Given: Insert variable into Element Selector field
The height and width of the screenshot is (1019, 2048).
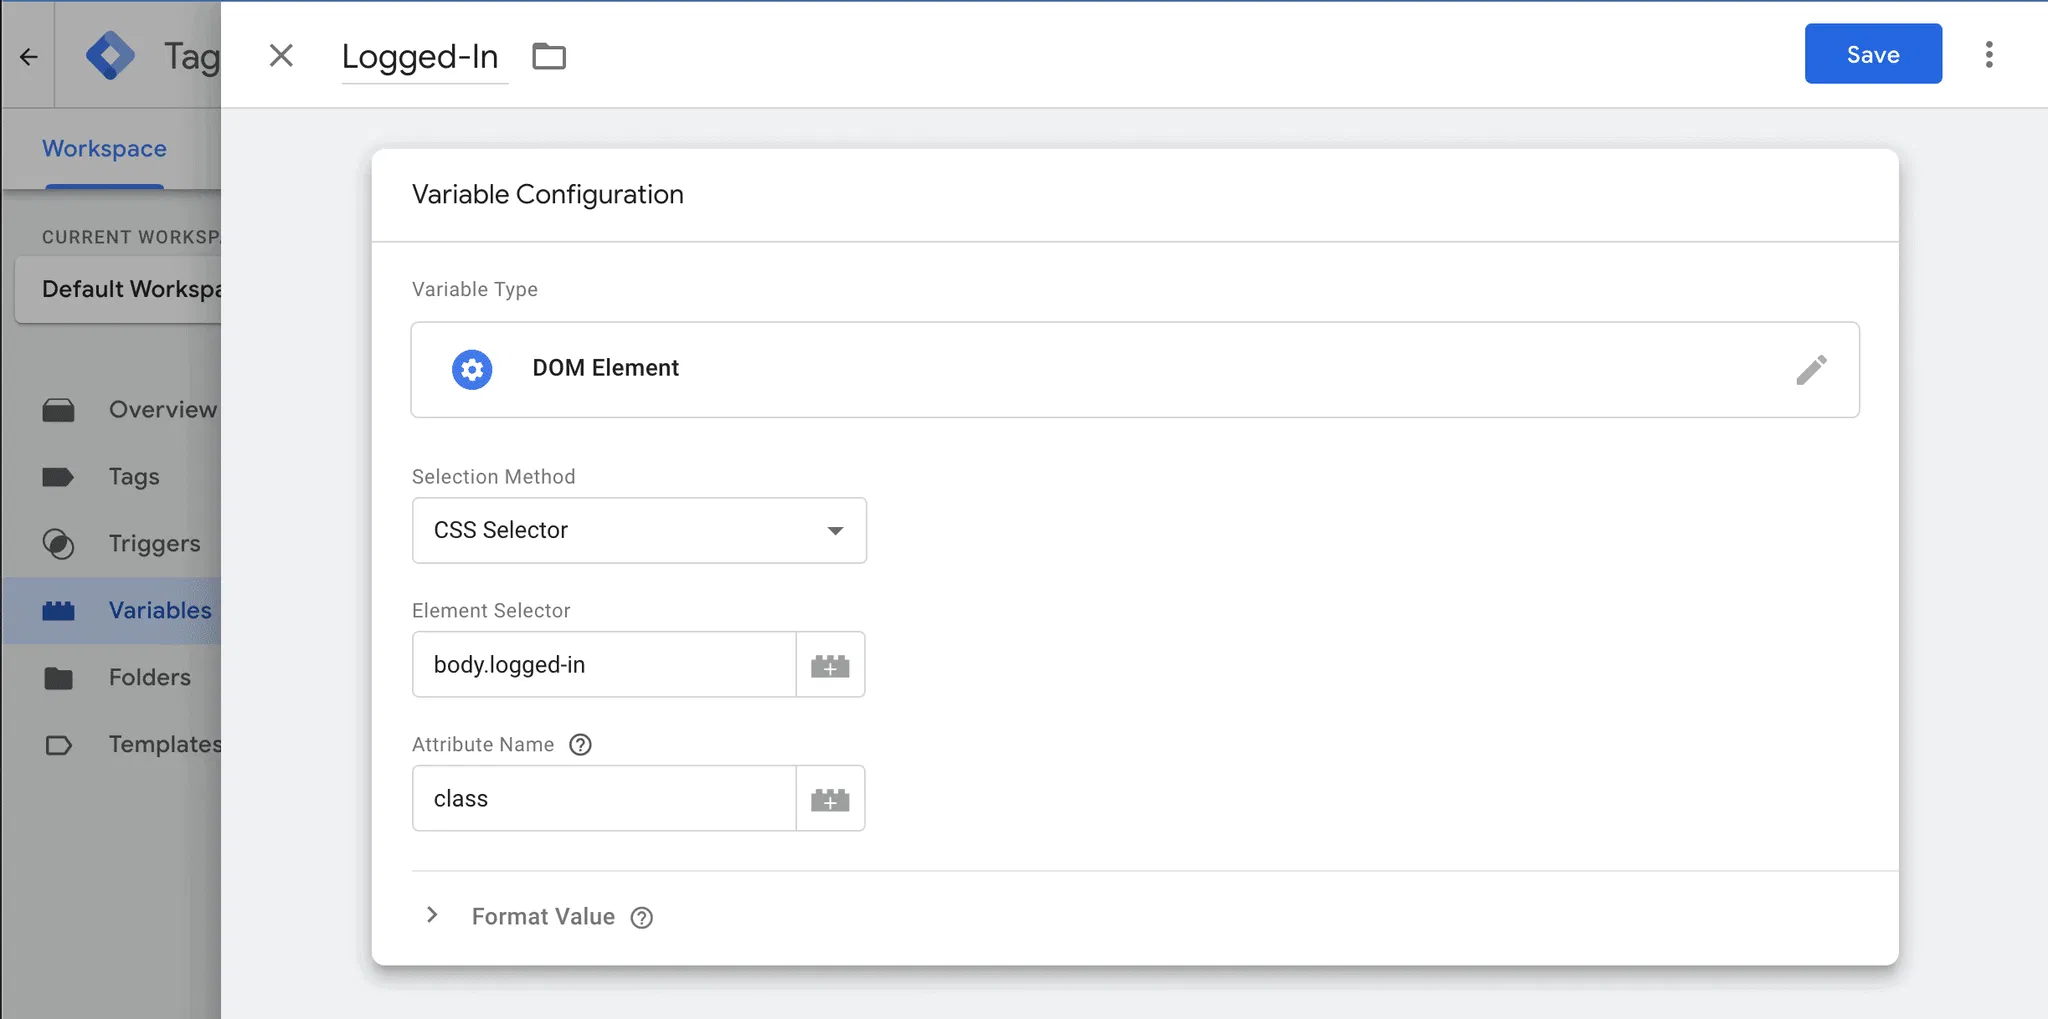Looking at the screenshot, I should [x=830, y=665].
